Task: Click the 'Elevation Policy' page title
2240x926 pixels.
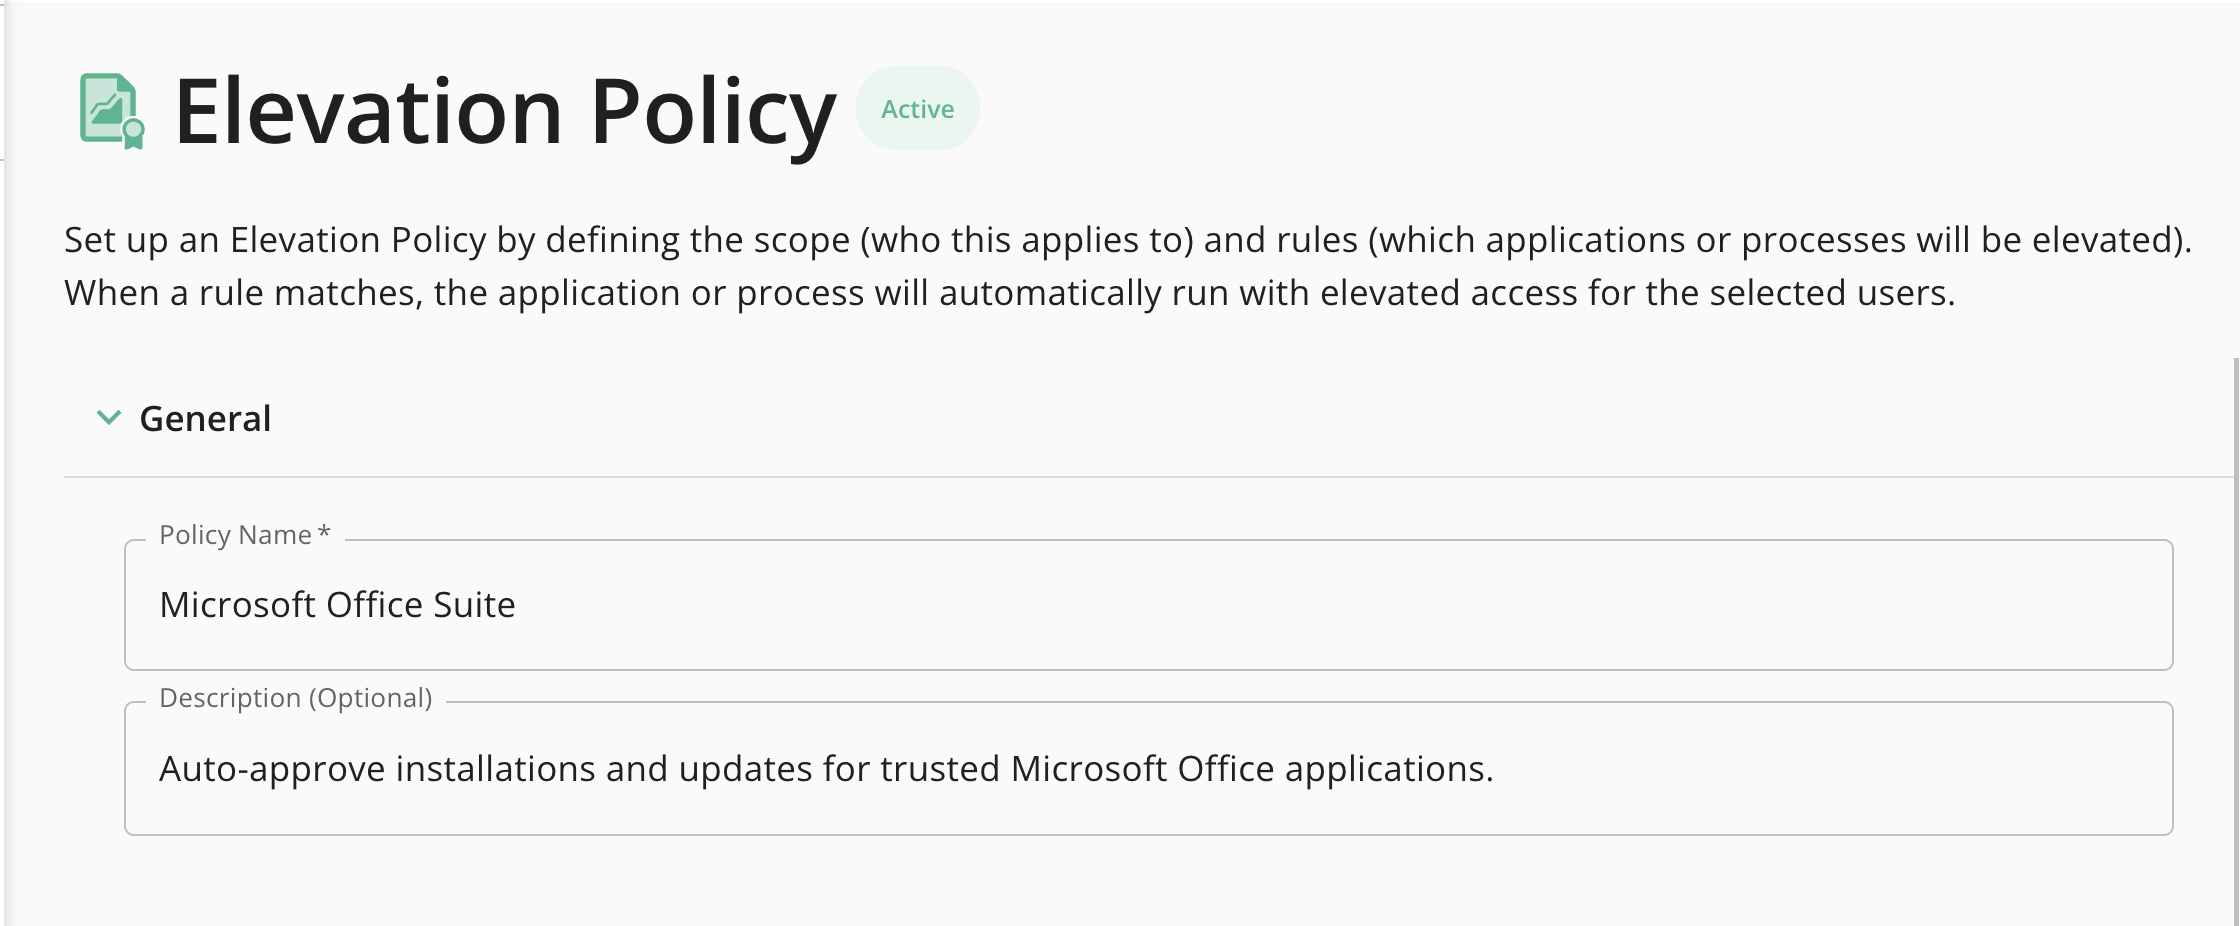Action: [505, 112]
